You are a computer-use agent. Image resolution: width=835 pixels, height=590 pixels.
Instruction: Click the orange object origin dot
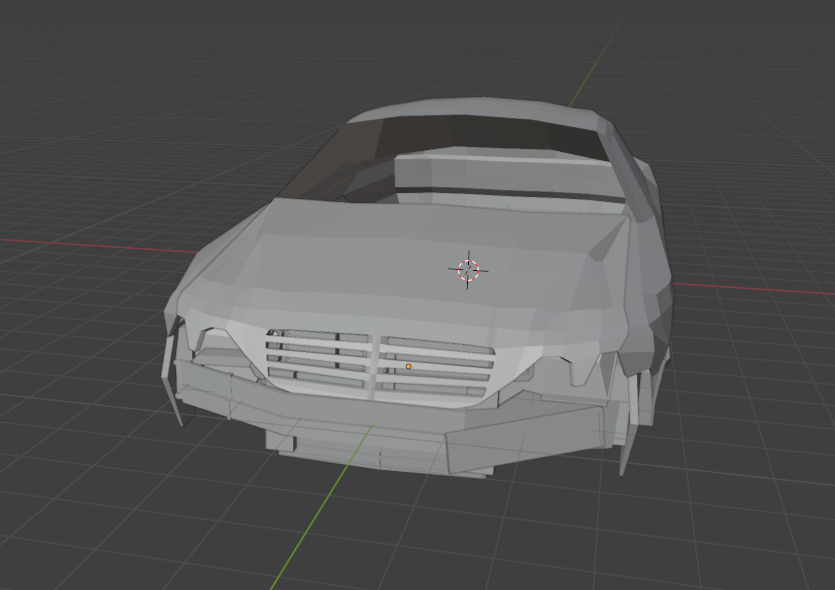(x=409, y=367)
